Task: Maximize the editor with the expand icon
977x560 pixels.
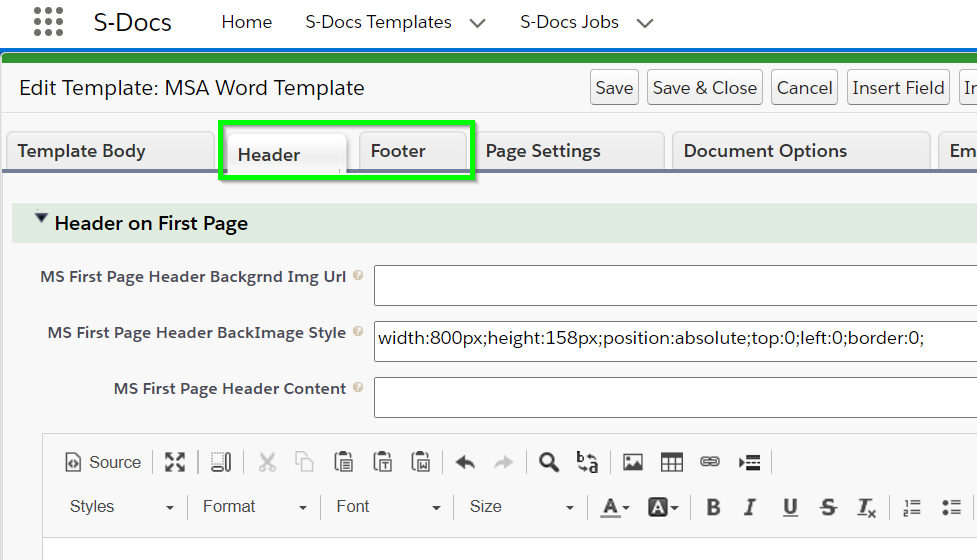Action: tap(175, 462)
